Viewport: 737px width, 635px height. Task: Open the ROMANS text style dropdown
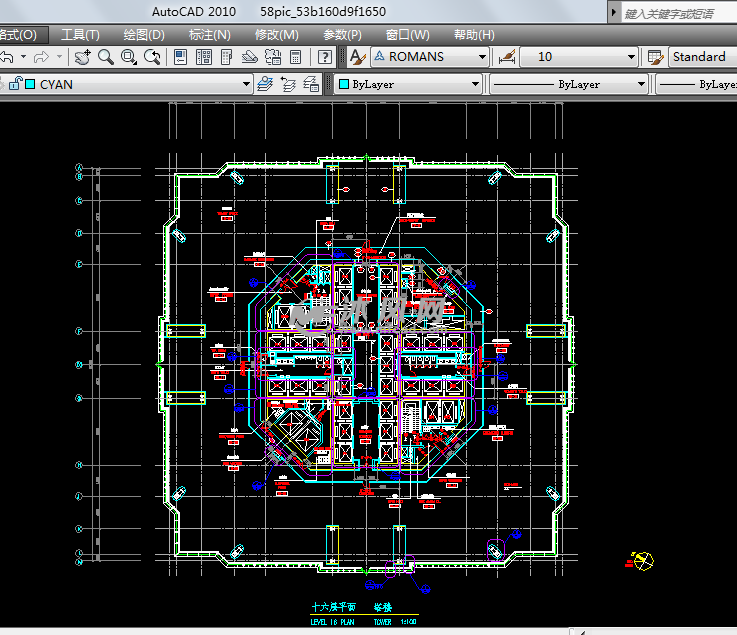(x=482, y=57)
